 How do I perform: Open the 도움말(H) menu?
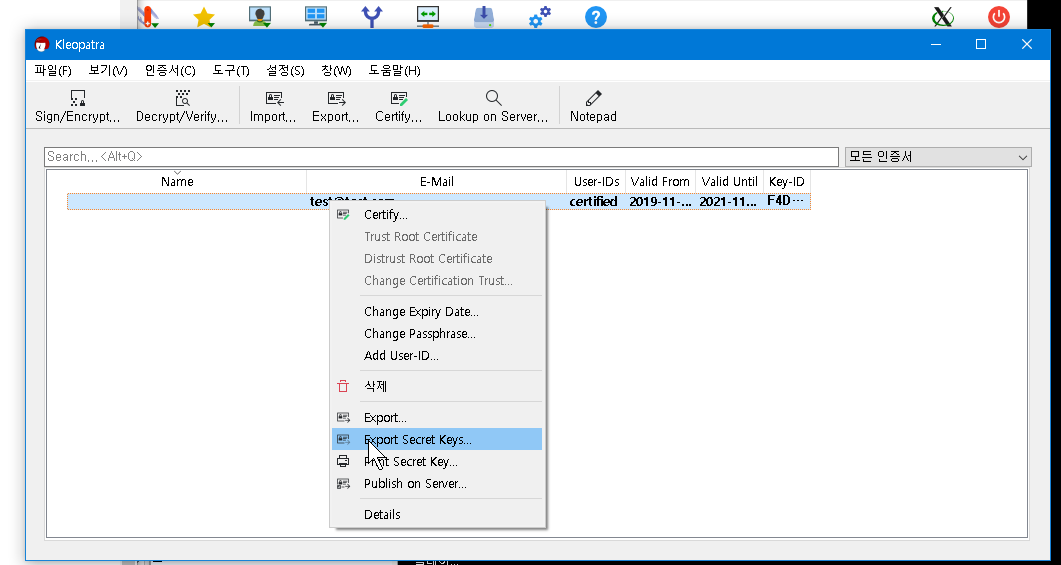394,70
